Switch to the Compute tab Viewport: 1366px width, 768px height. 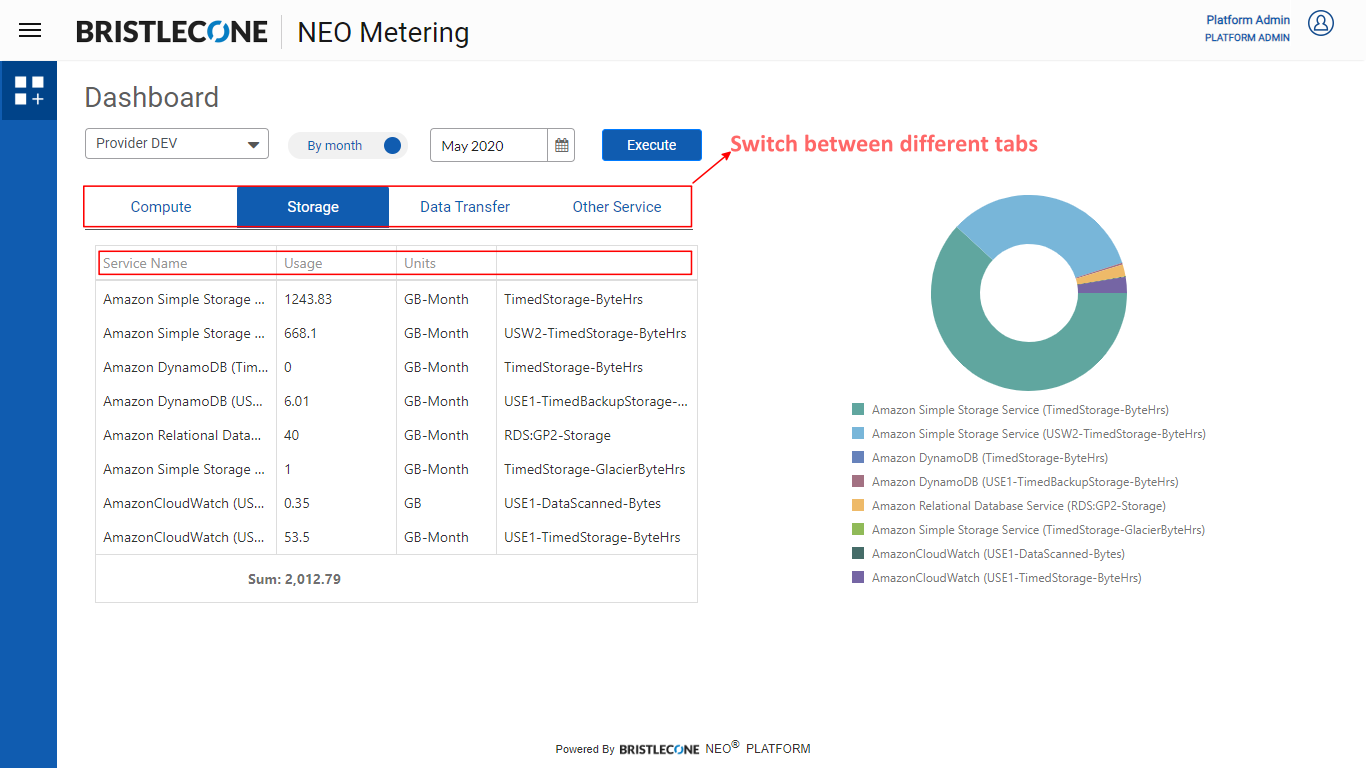pyautogui.click(x=161, y=207)
